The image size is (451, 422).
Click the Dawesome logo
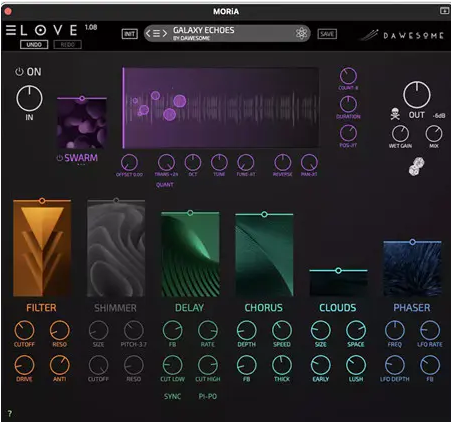tap(403, 35)
